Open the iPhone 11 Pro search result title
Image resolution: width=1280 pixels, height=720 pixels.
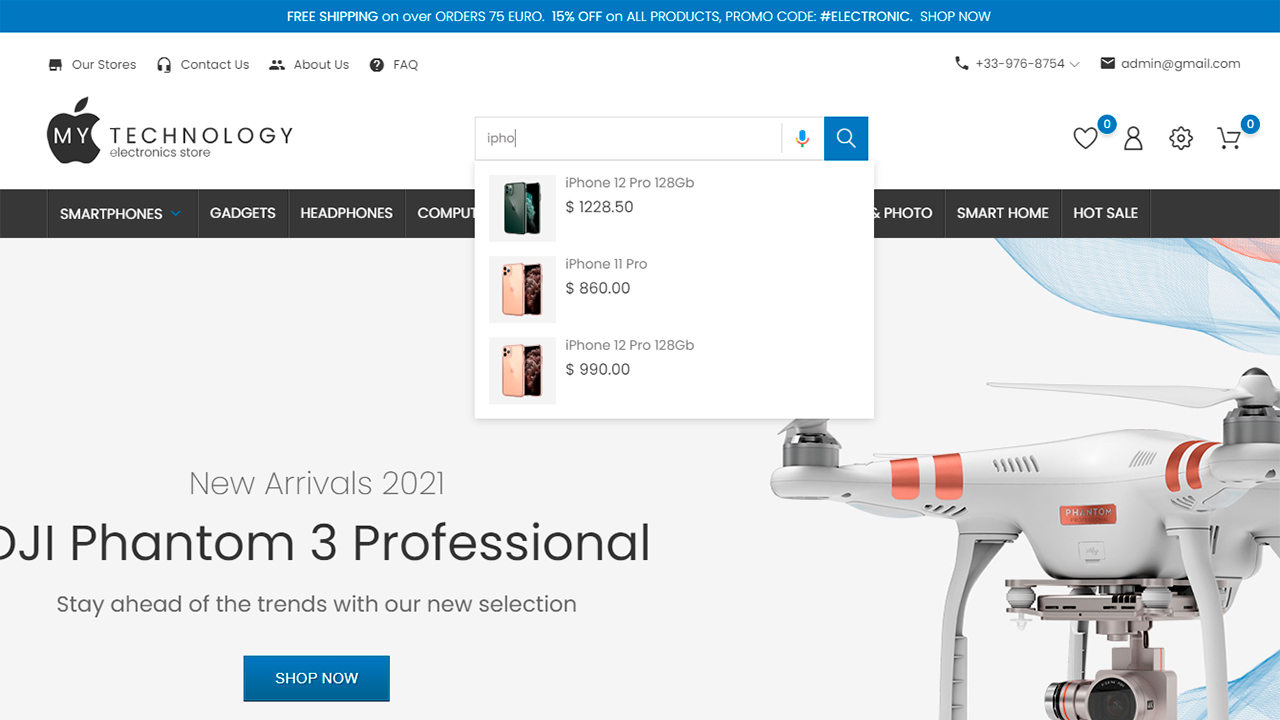point(606,264)
